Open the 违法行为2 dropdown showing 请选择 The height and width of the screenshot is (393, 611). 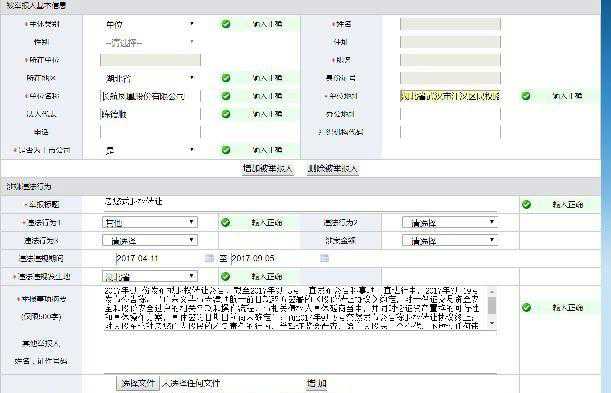pyautogui.click(x=450, y=222)
